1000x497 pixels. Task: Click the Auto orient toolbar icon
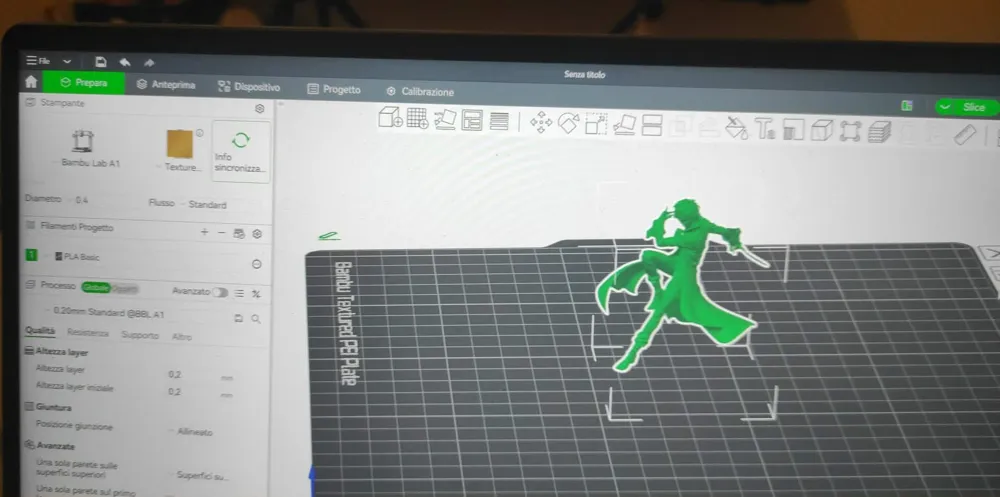(x=445, y=119)
